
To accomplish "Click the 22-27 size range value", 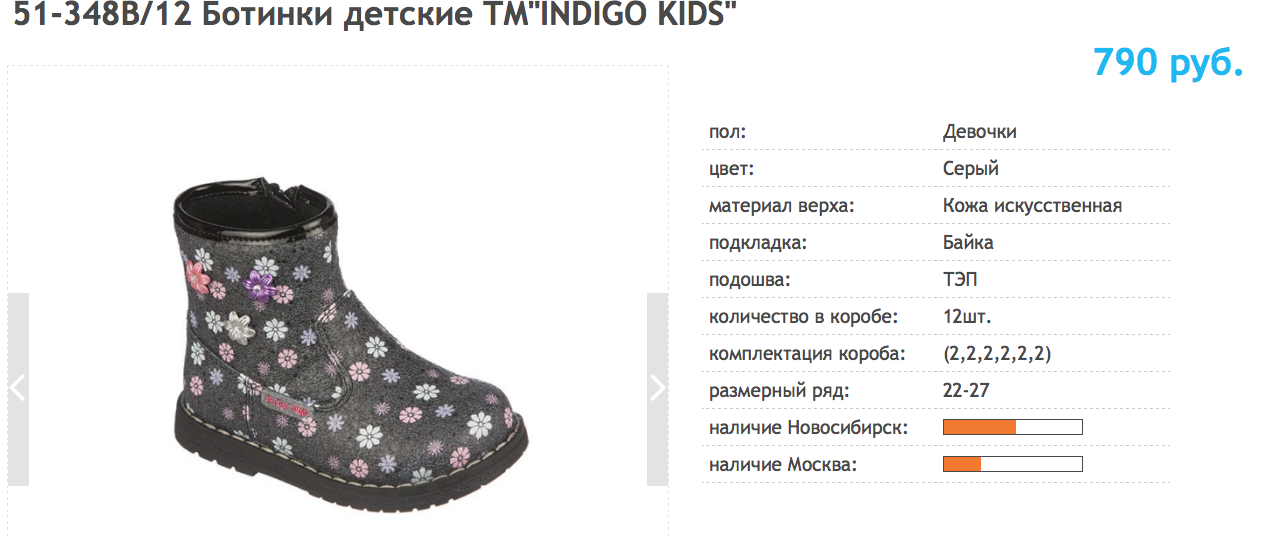I will (966, 391).
